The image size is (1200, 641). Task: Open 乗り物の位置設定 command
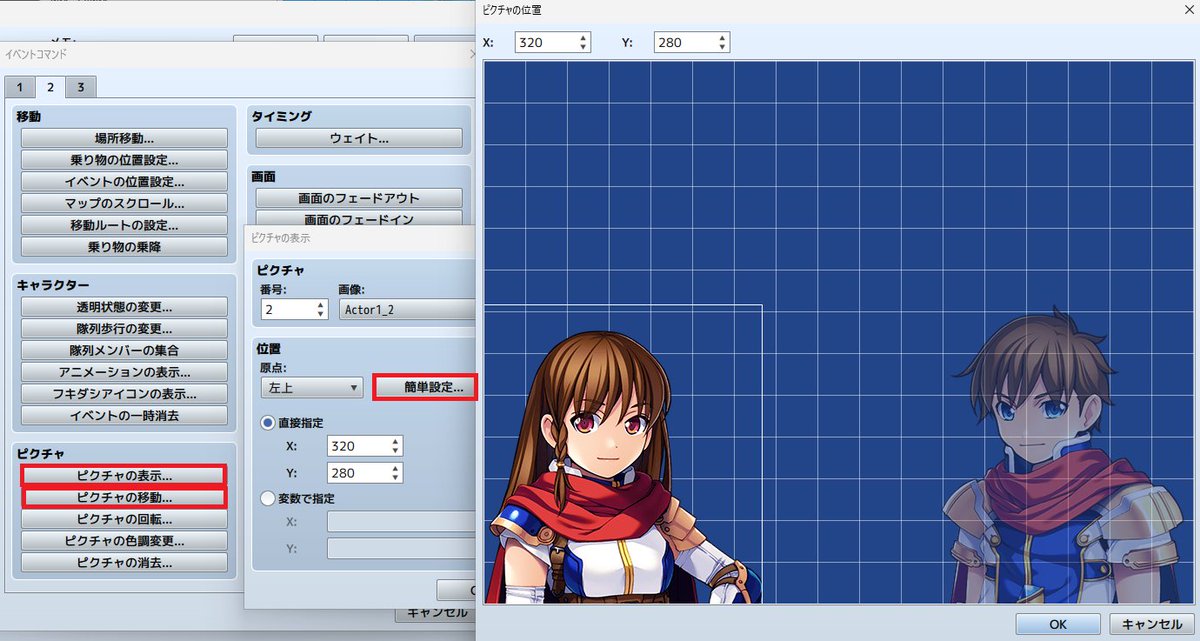pyautogui.click(x=124, y=160)
